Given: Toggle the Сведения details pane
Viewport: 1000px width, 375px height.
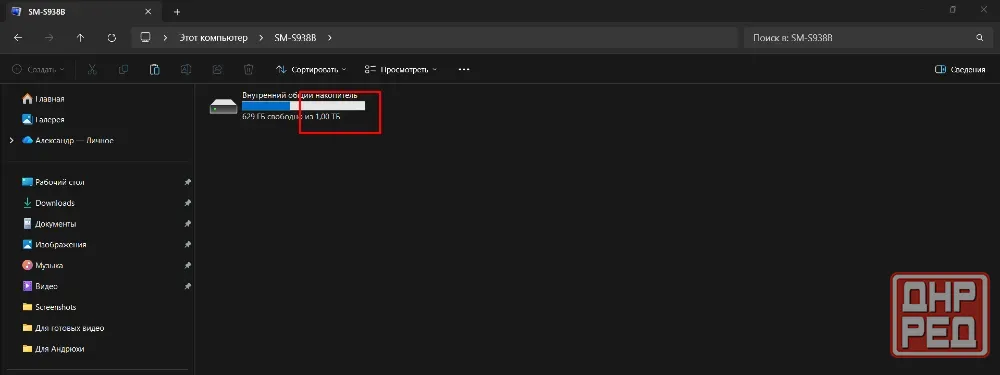Looking at the screenshot, I should (x=960, y=70).
